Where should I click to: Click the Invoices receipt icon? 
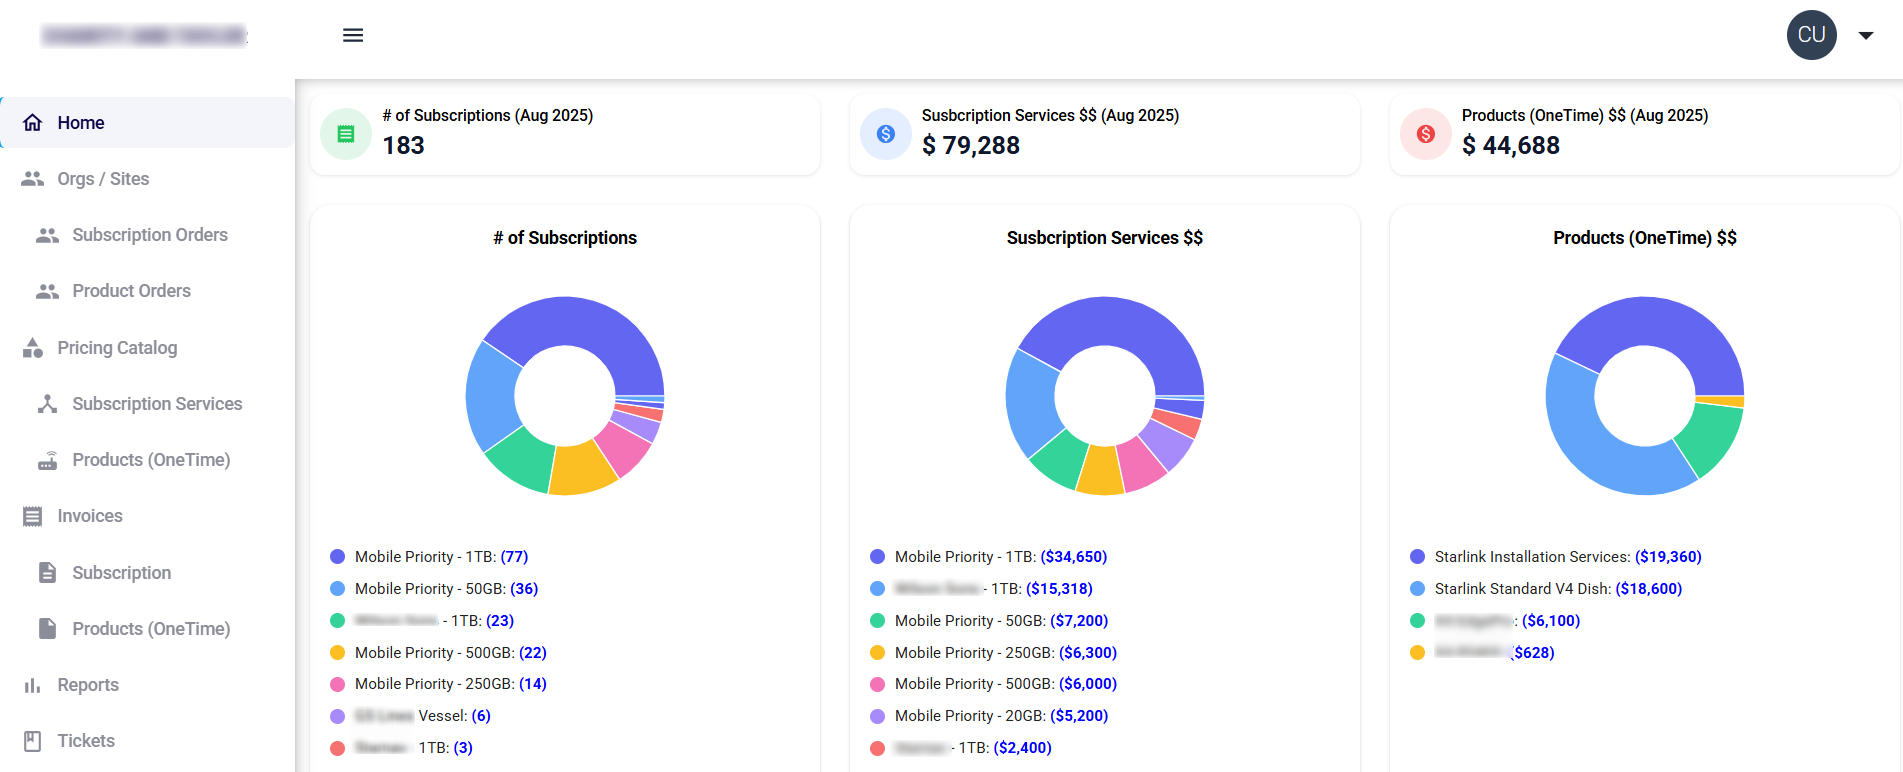click(33, 516)
